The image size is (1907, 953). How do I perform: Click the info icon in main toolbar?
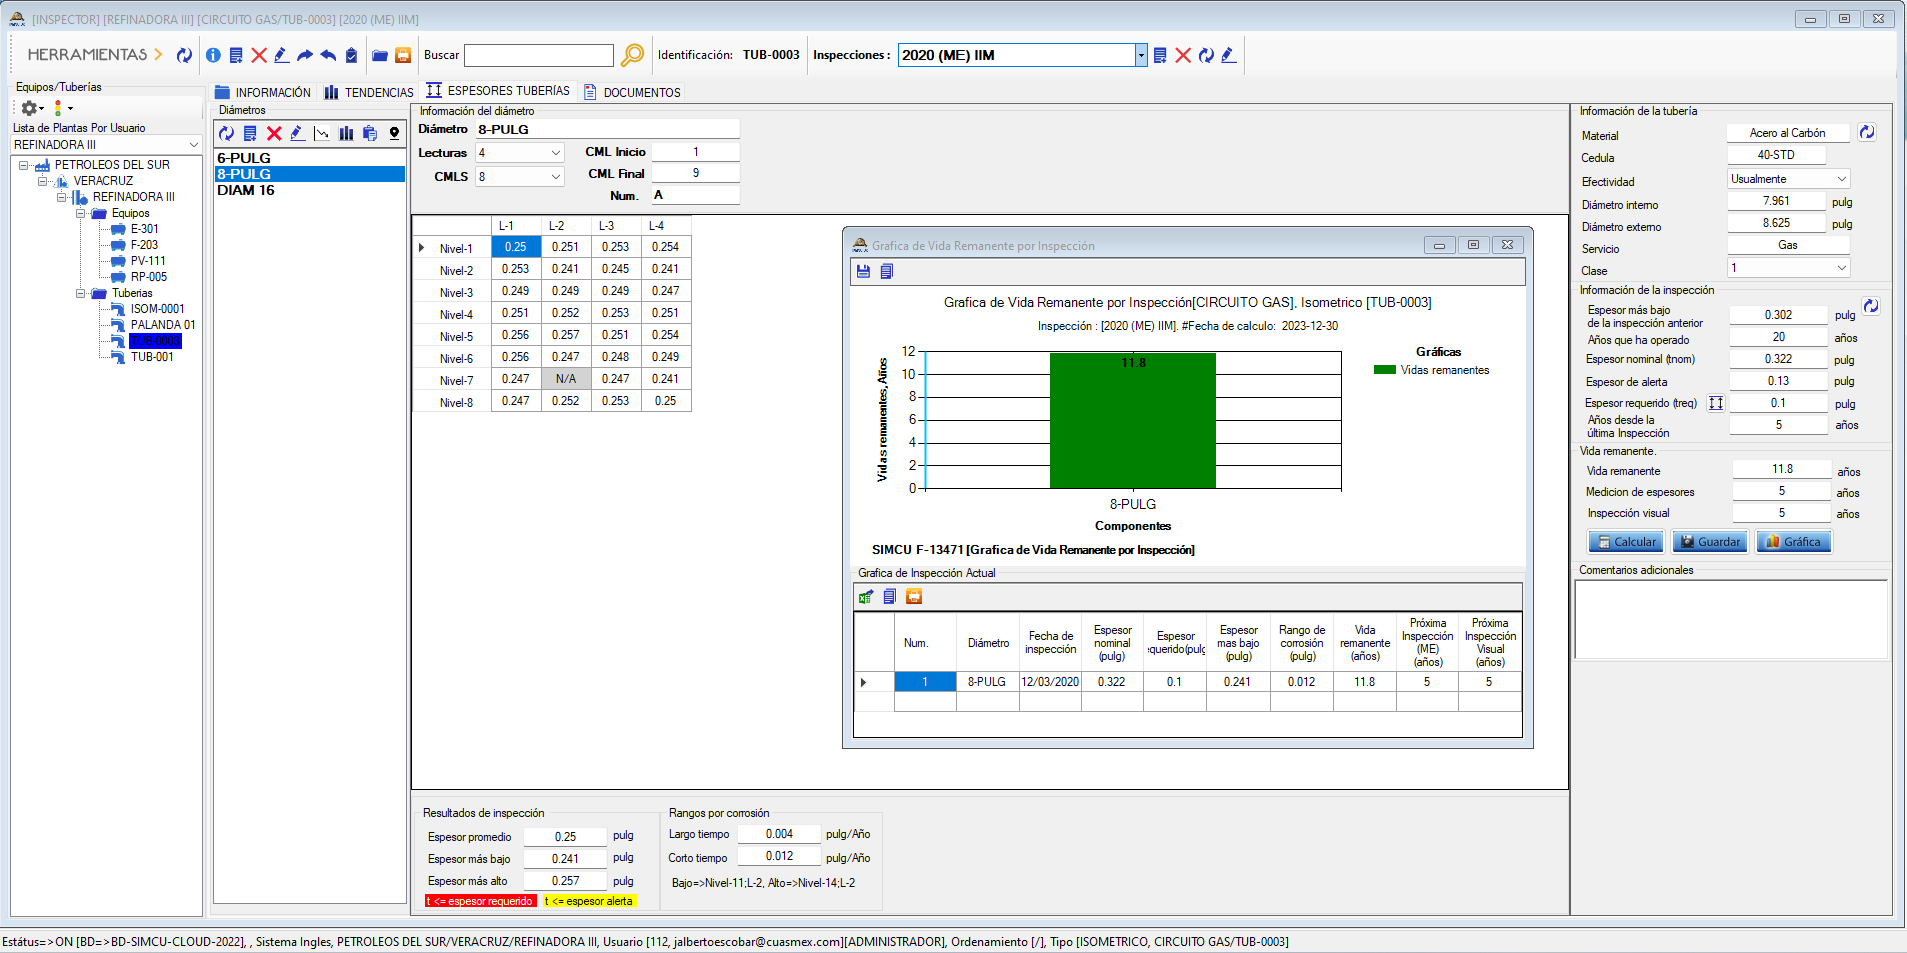213,56
